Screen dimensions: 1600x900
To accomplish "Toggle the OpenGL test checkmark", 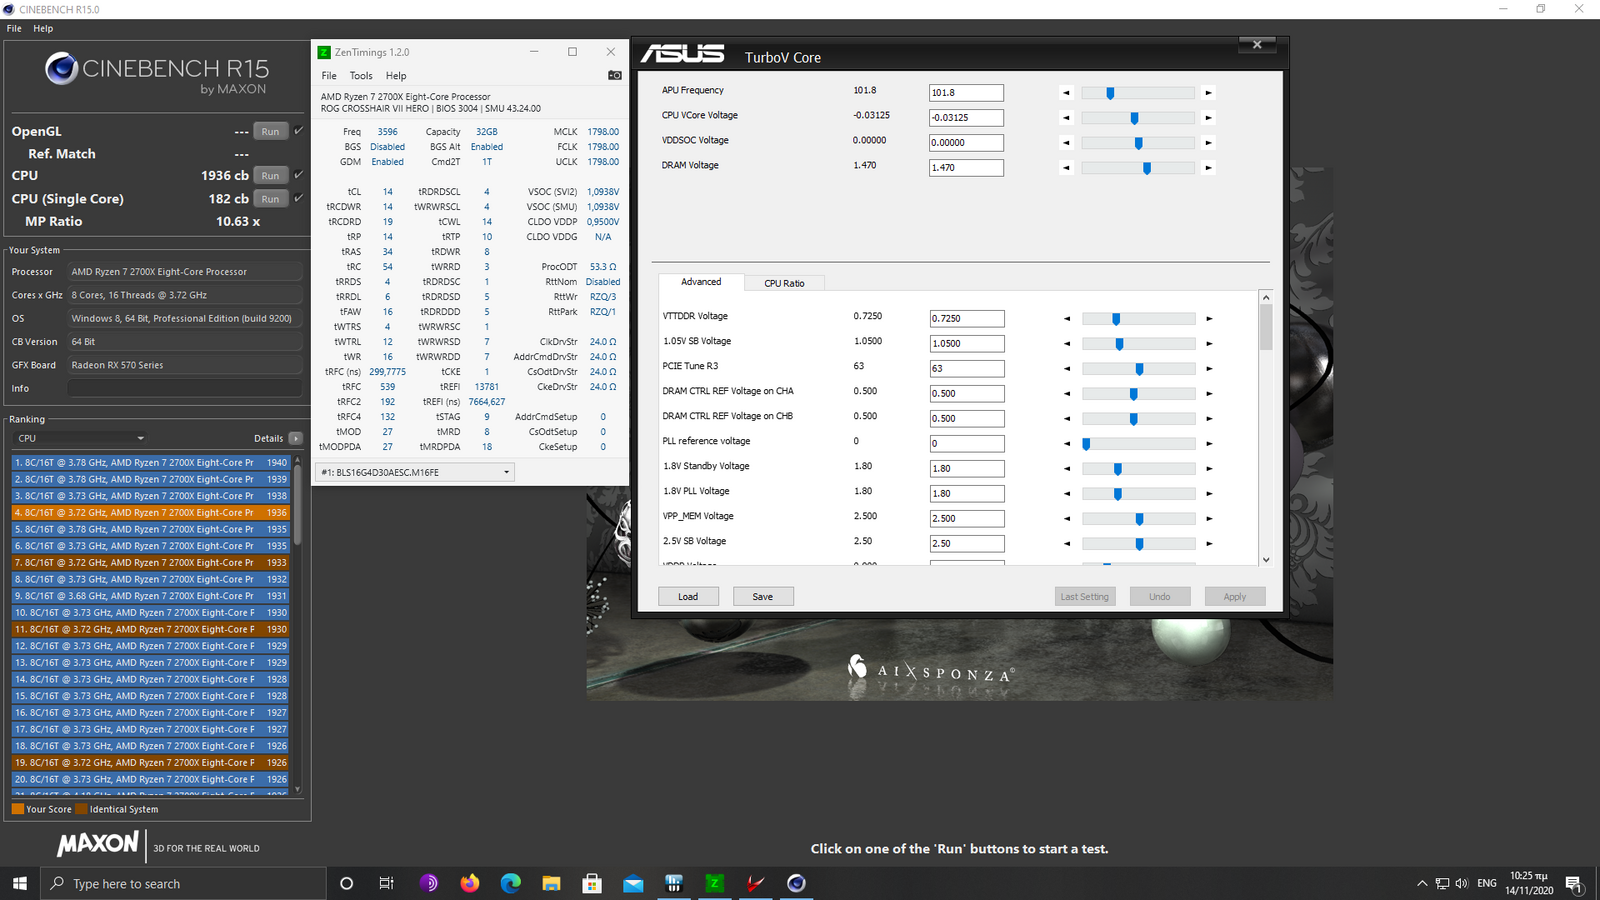I will (298, 131).
